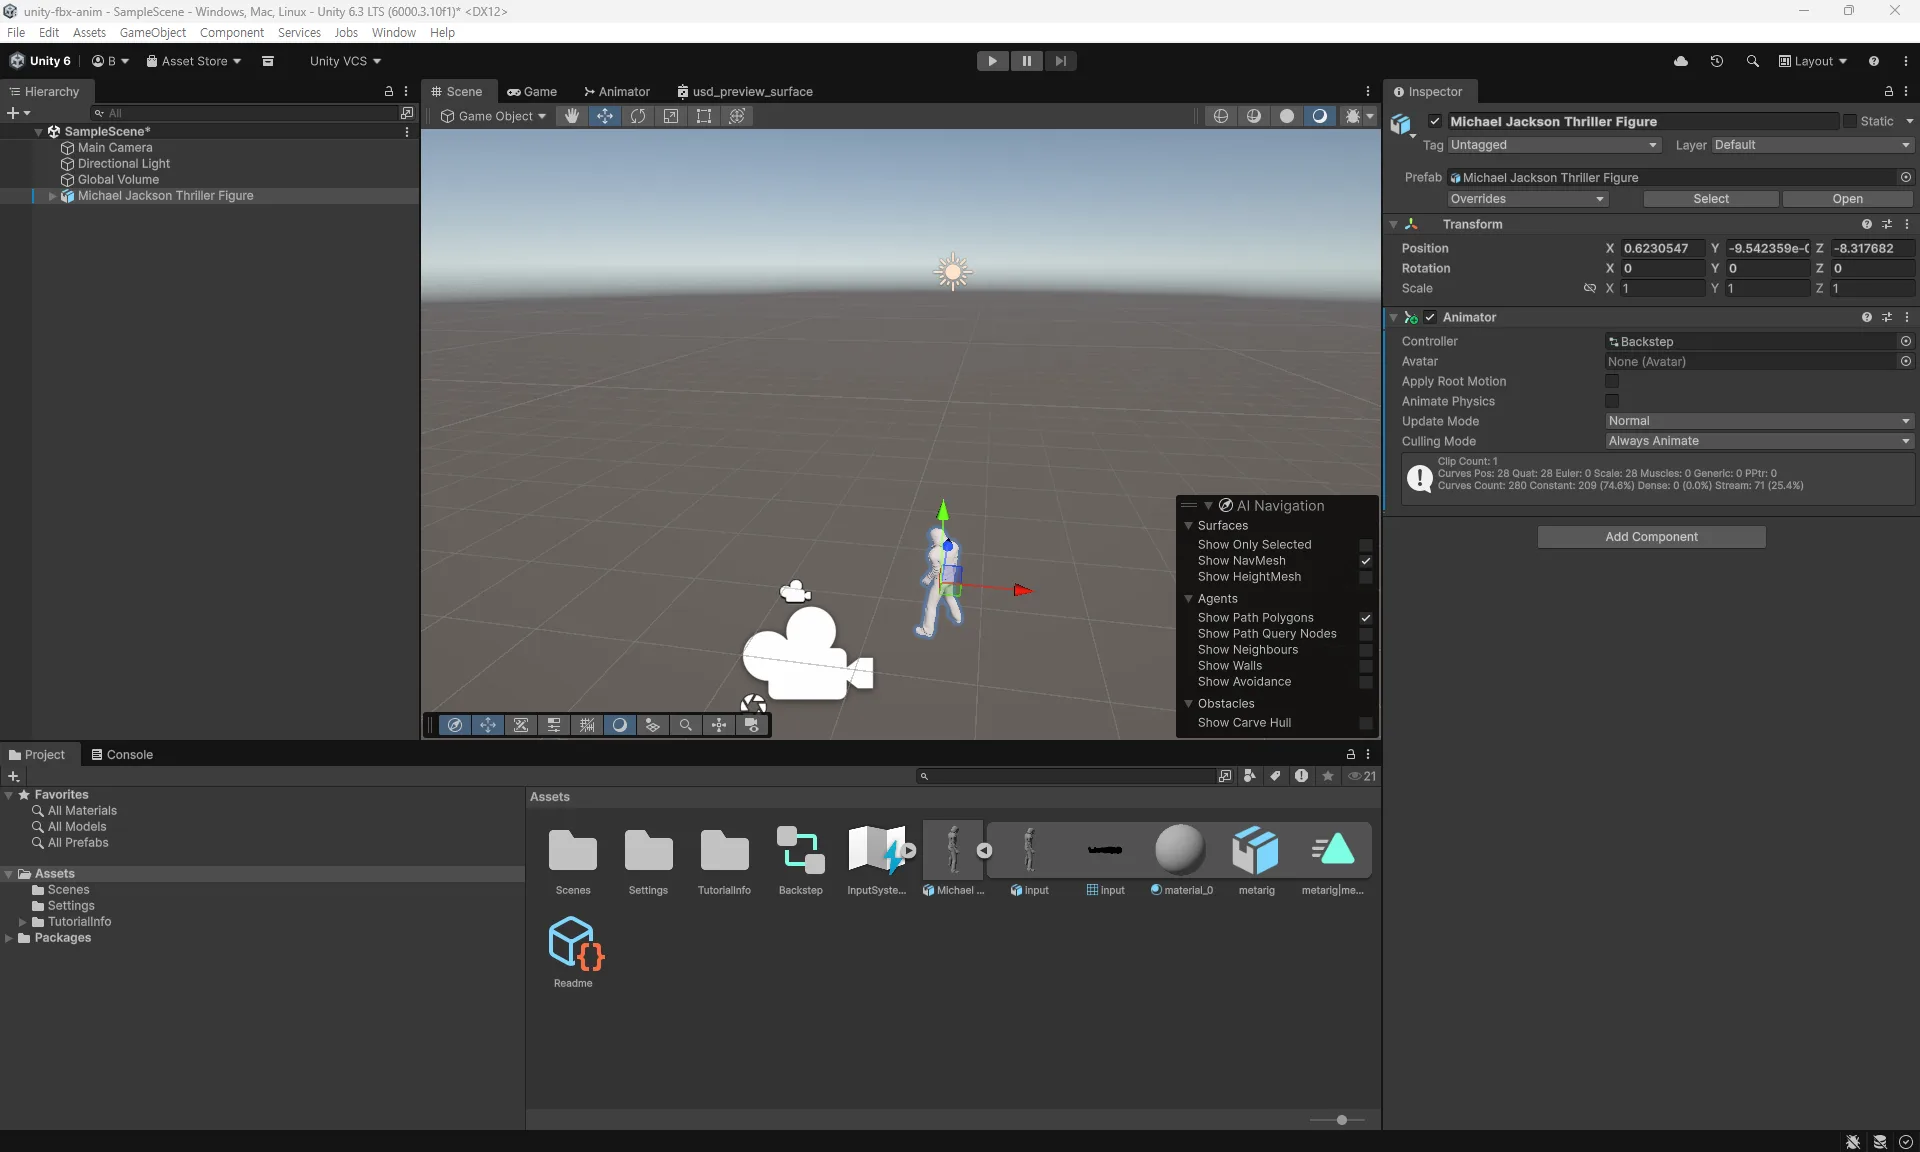Open the Package Manager icon next to Asset Store

268,61
